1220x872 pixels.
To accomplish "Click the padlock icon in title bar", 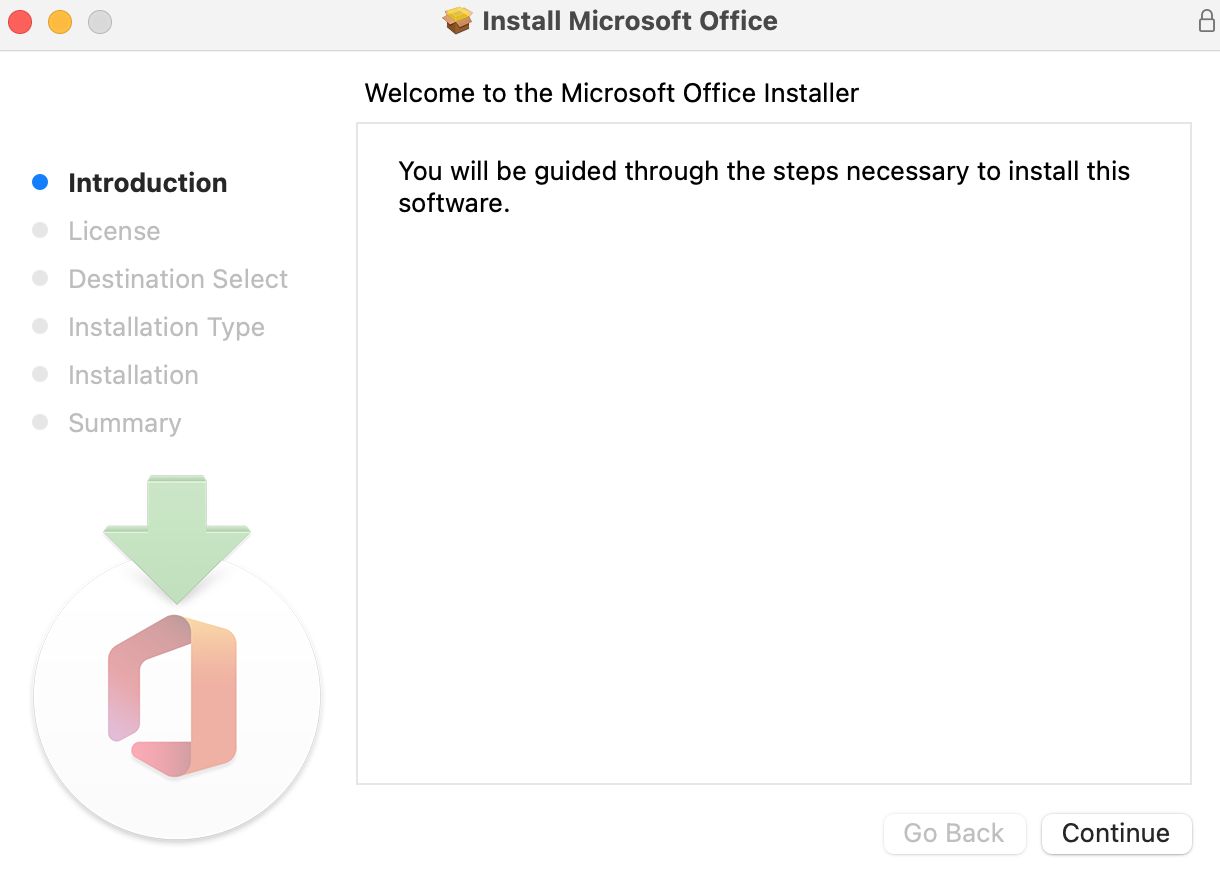I will (x=1207, y=21).
